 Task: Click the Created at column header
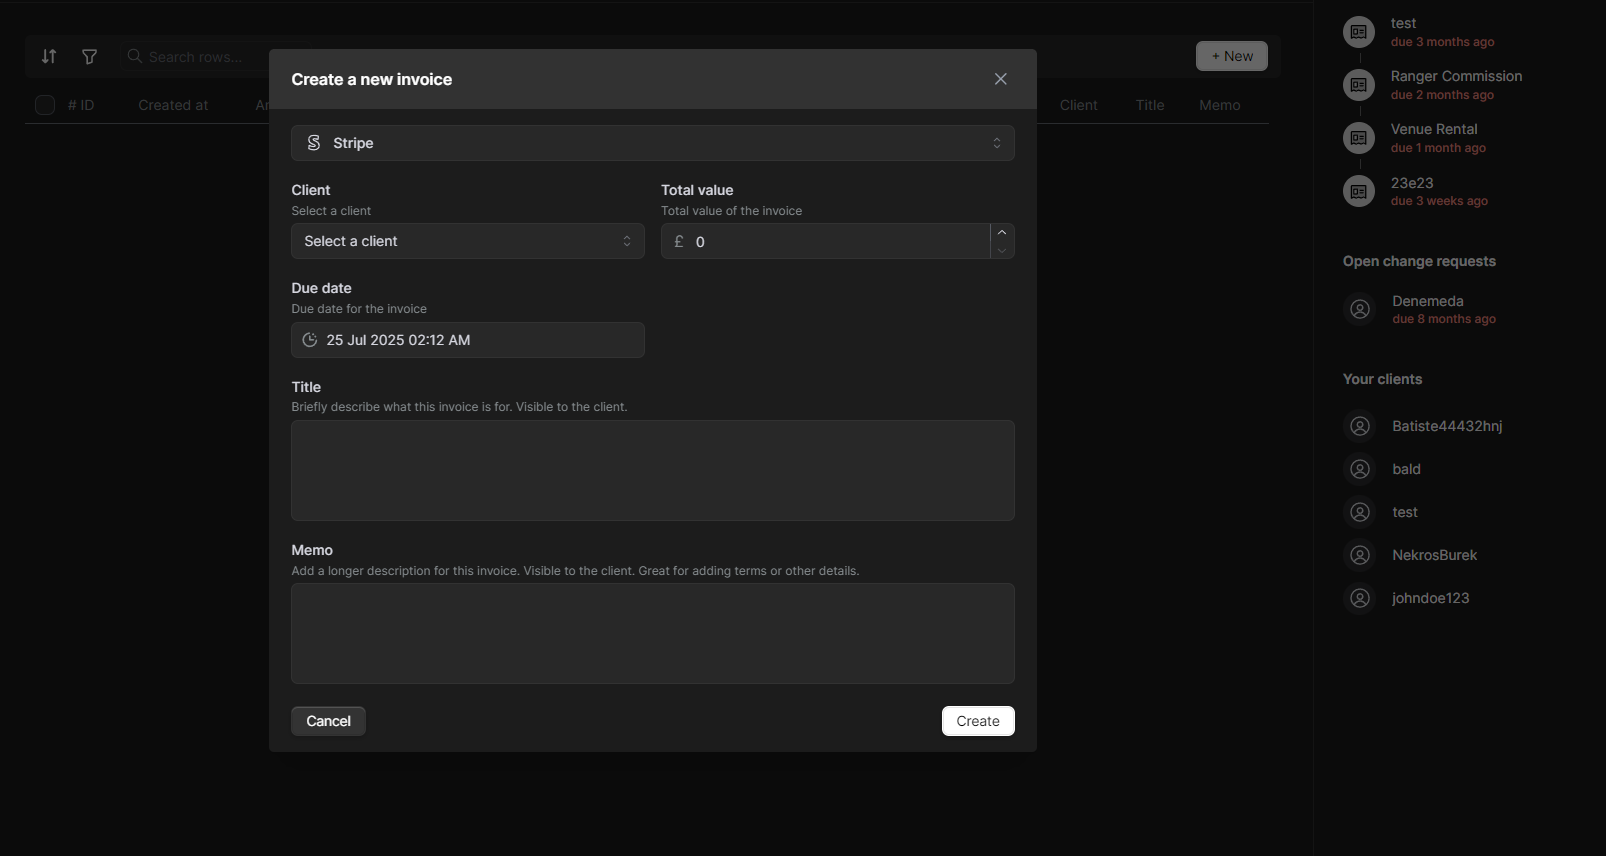pyautogui.click(x=173, y=105)
